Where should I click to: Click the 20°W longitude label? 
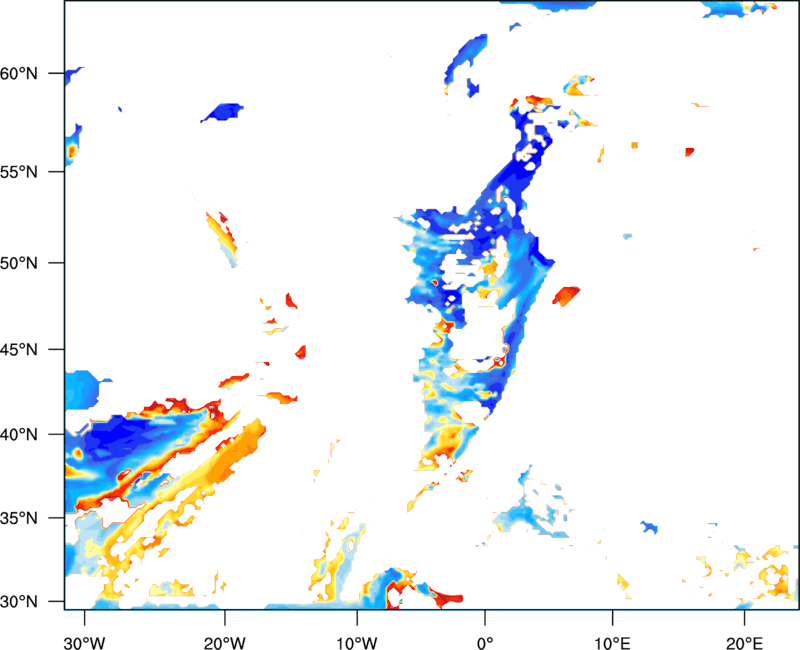[x=224, y=643]
